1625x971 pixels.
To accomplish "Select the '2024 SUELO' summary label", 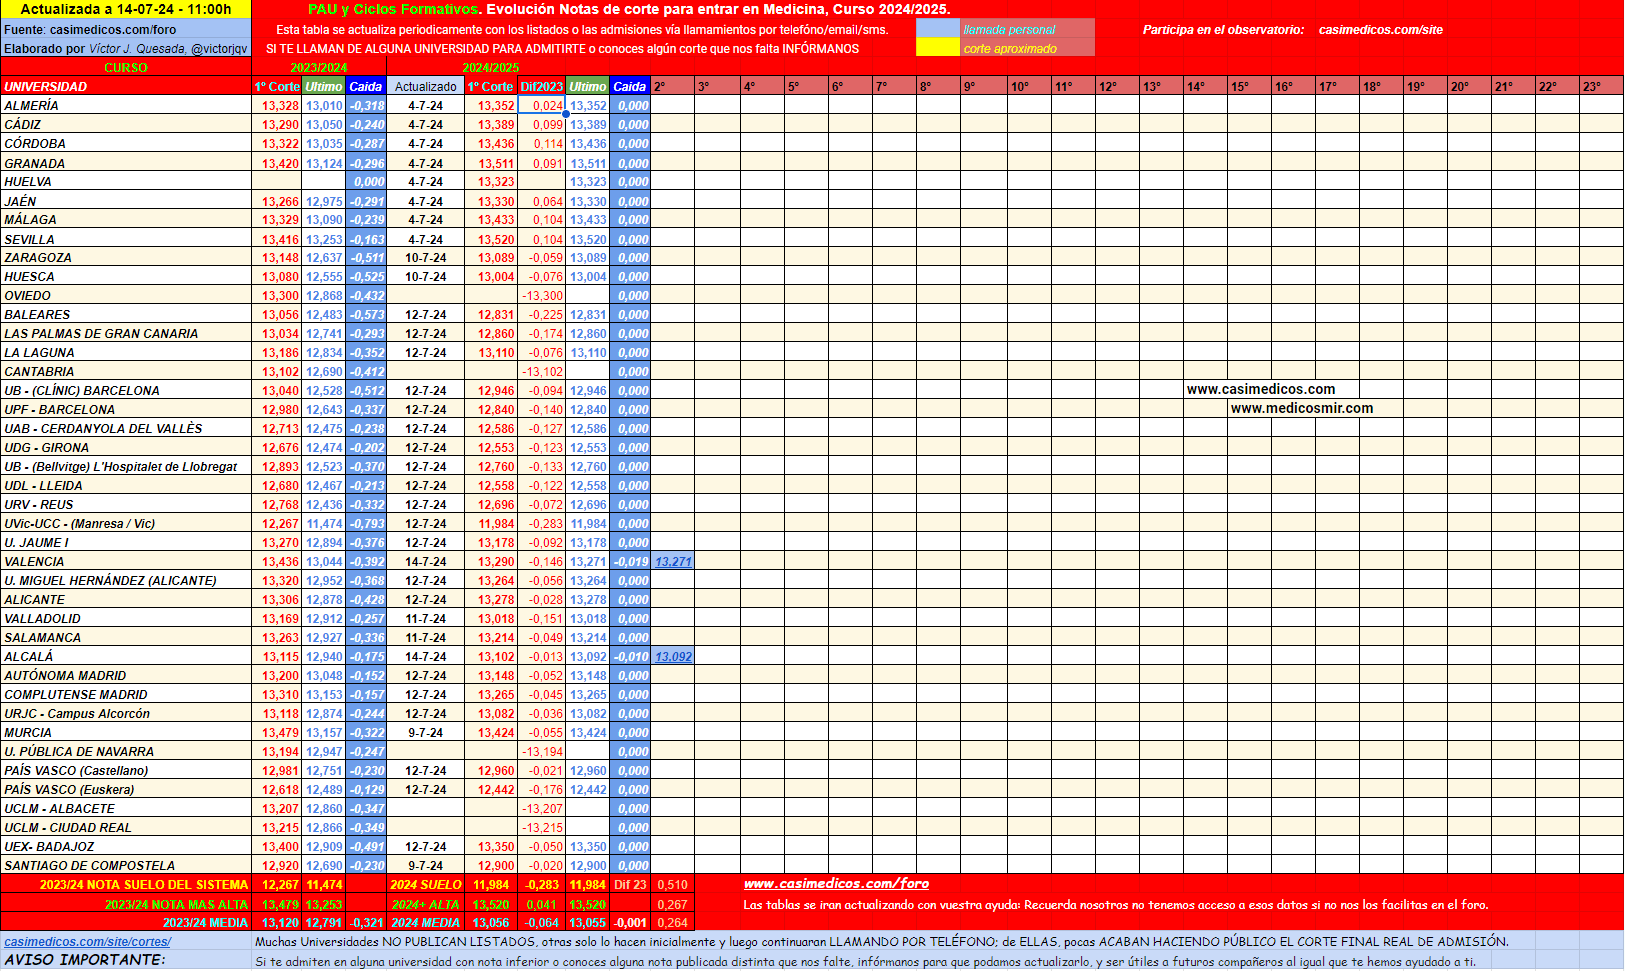I will (426, 885).
